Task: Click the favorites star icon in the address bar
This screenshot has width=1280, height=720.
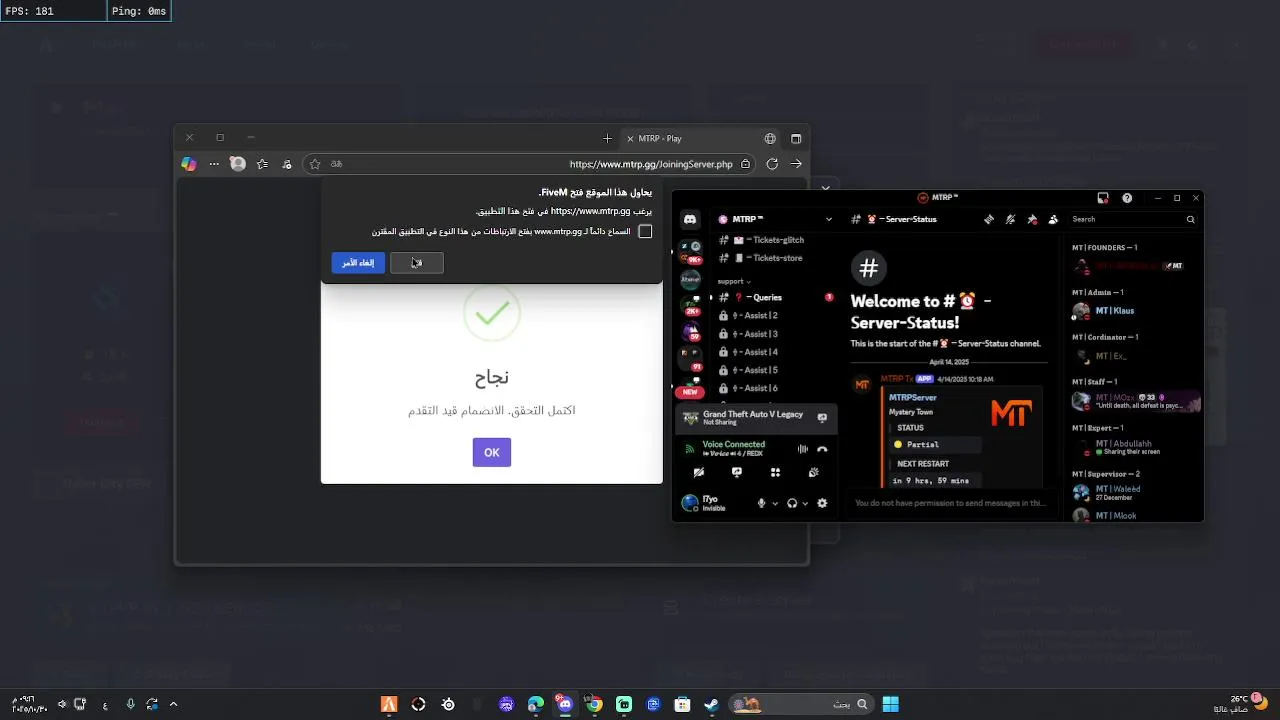Action: pos(315,164)
